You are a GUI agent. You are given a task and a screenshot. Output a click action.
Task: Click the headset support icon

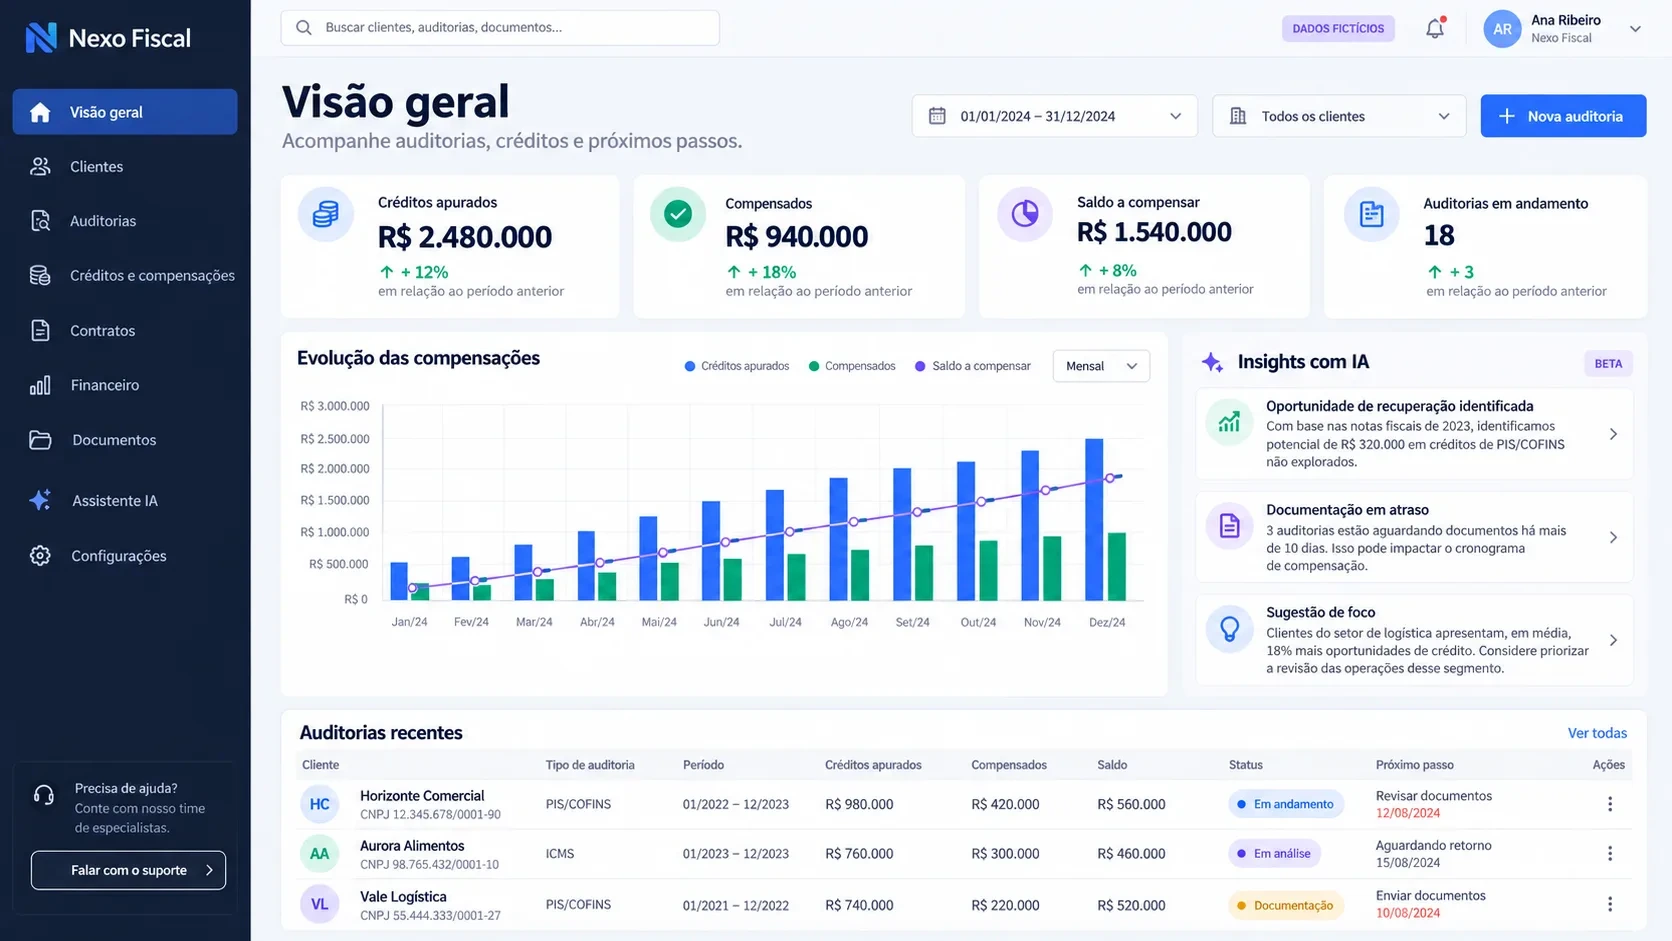pyautogui.click(x=44, y=796)
